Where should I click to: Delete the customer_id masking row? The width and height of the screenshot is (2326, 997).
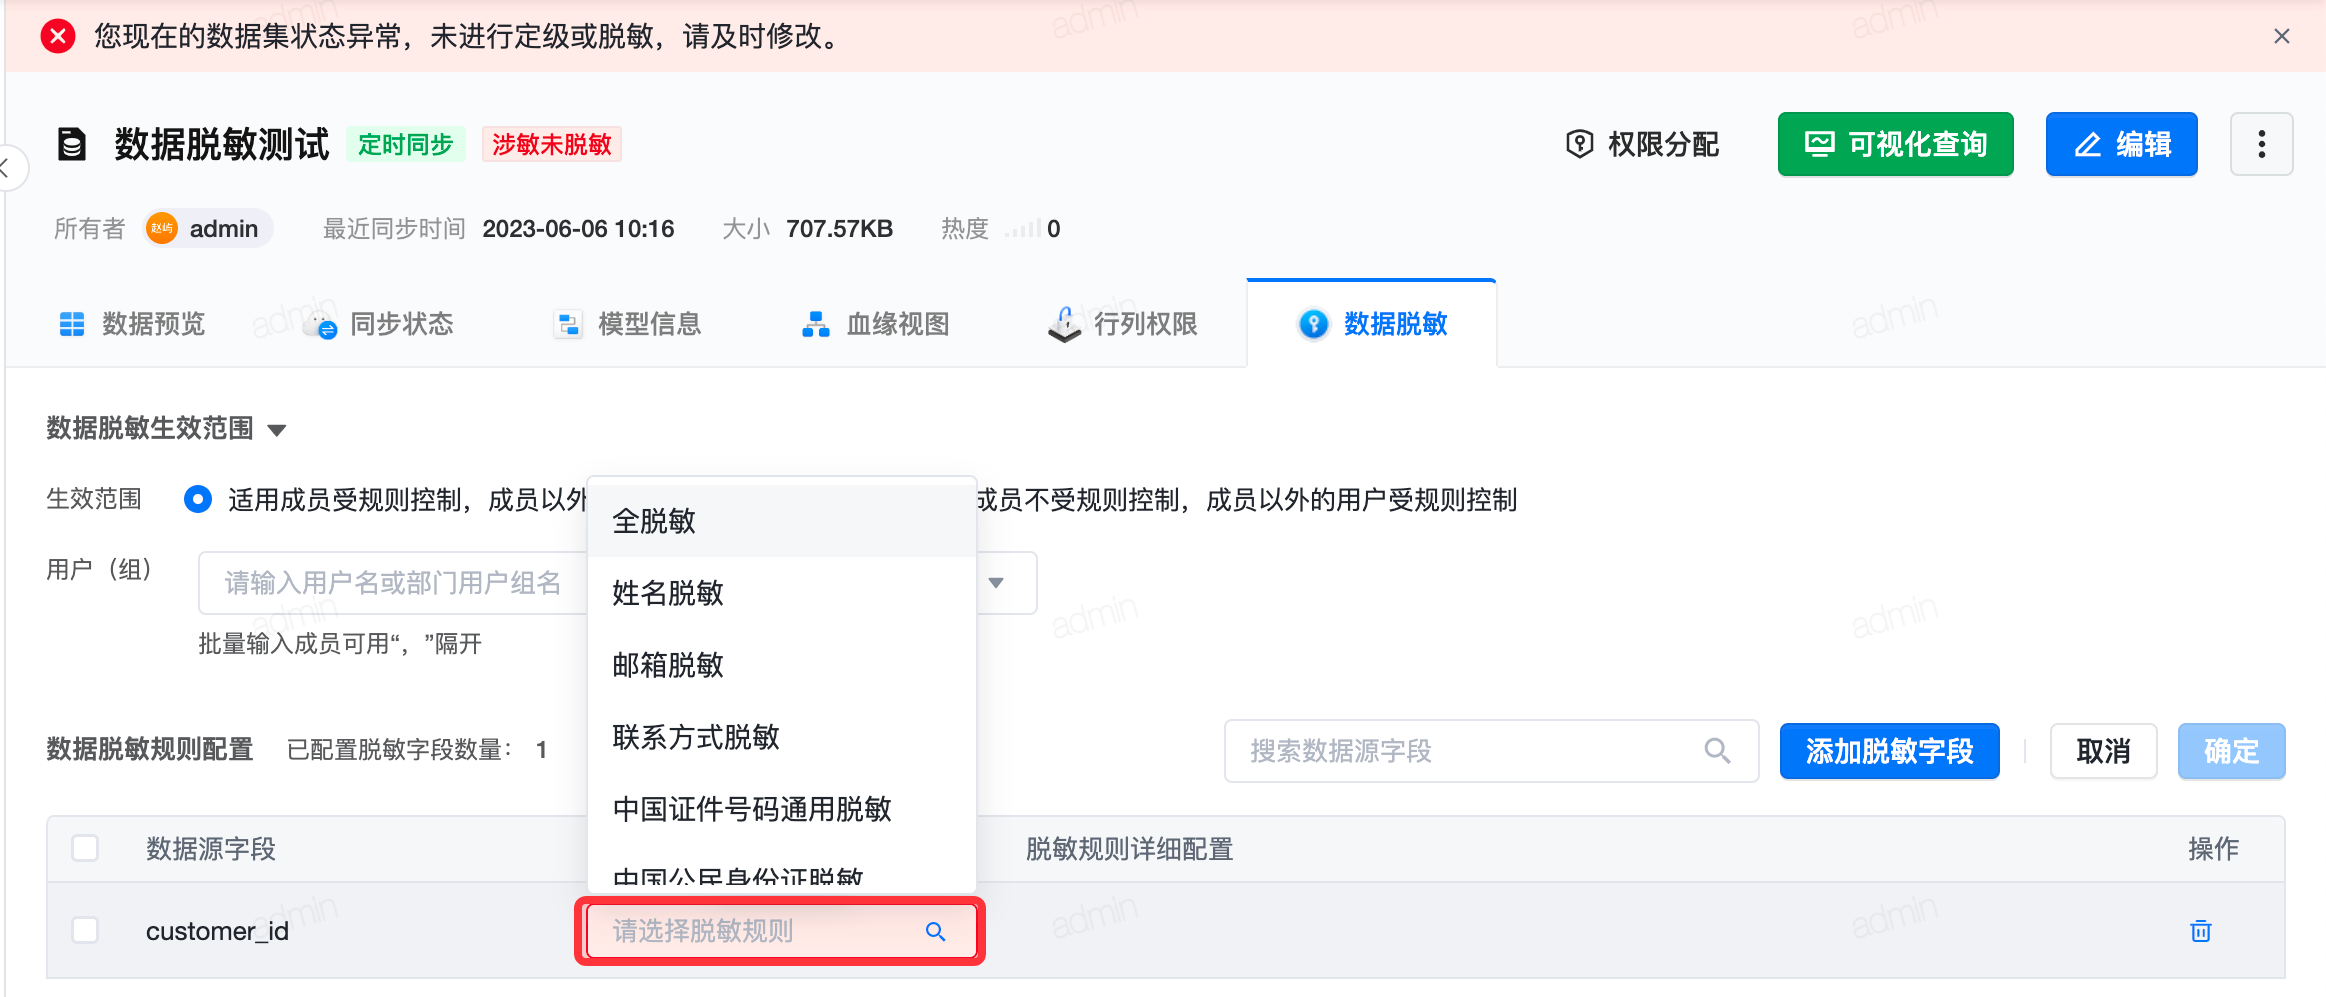pyautogui.click(x=2200, y=931)
